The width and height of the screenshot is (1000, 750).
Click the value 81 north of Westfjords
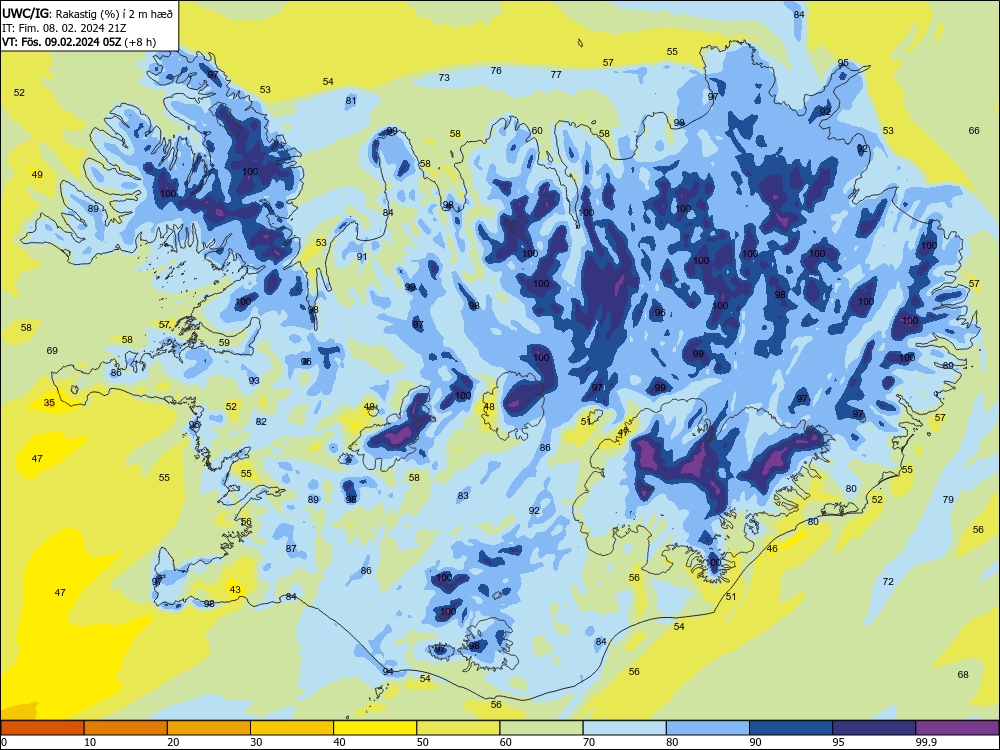click(x=351, y=101)
